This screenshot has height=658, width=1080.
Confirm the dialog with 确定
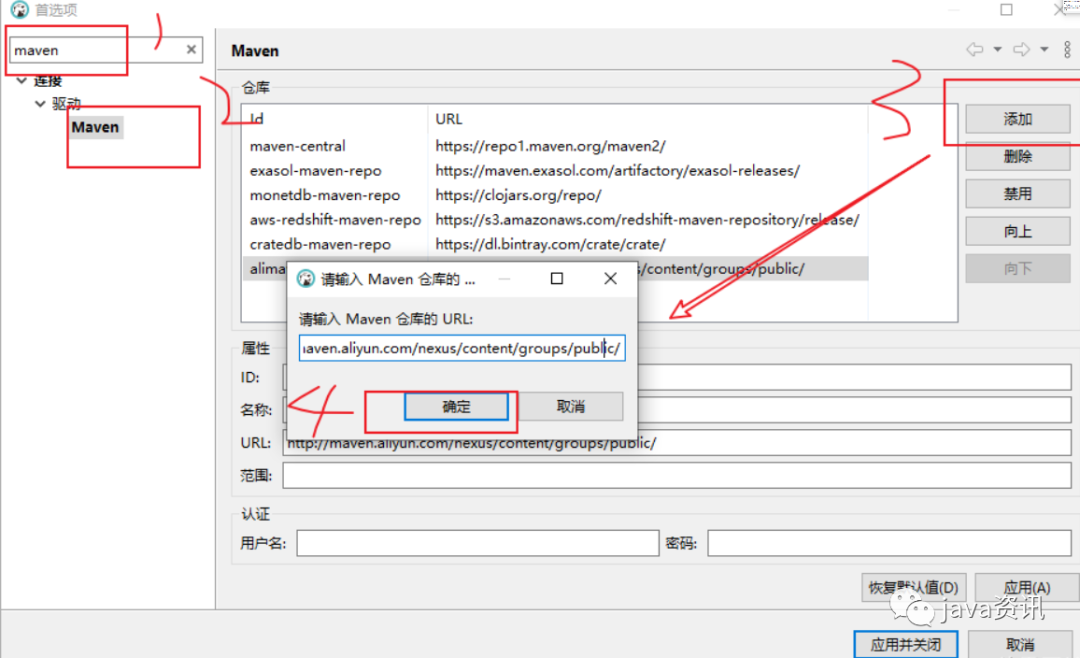coord(456,407)
